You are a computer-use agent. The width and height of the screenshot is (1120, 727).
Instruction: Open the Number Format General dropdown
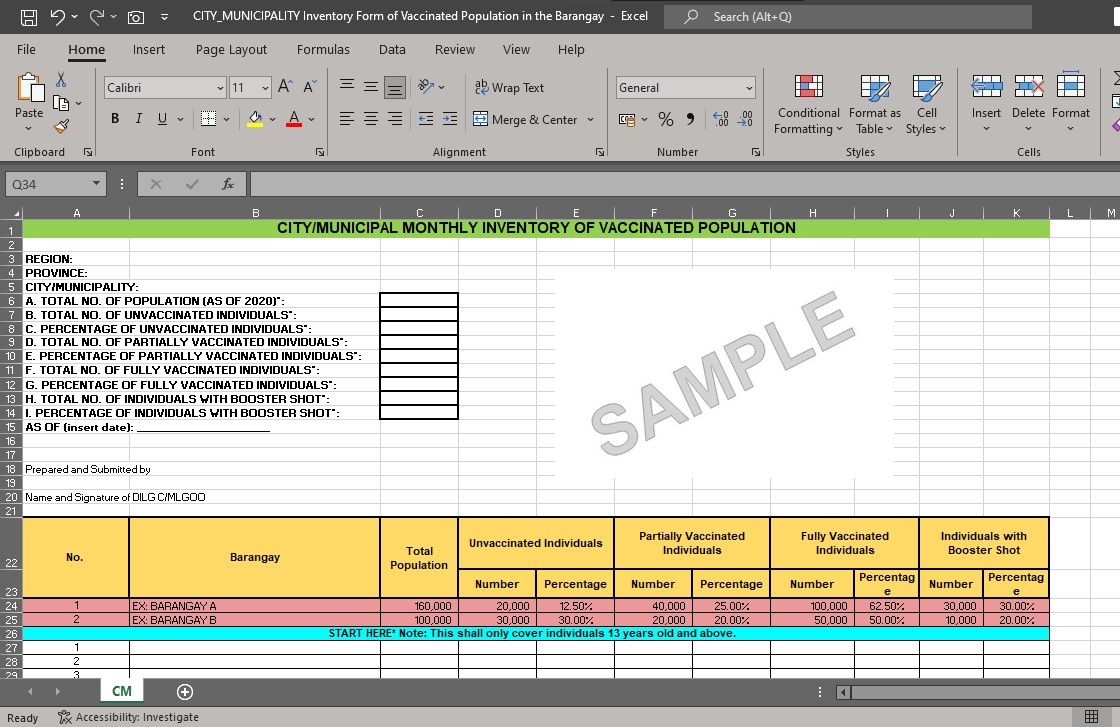pyautogui.click(x=749, y=88)
